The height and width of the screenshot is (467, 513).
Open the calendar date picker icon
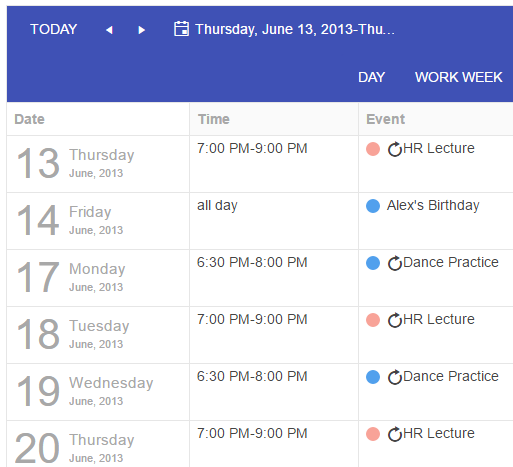[181, 29]
